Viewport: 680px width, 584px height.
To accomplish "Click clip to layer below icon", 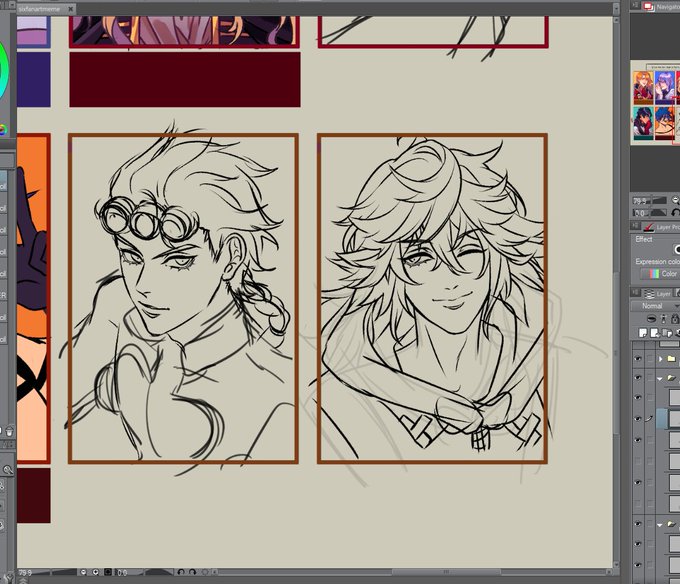I will click(x=651, y=319).
